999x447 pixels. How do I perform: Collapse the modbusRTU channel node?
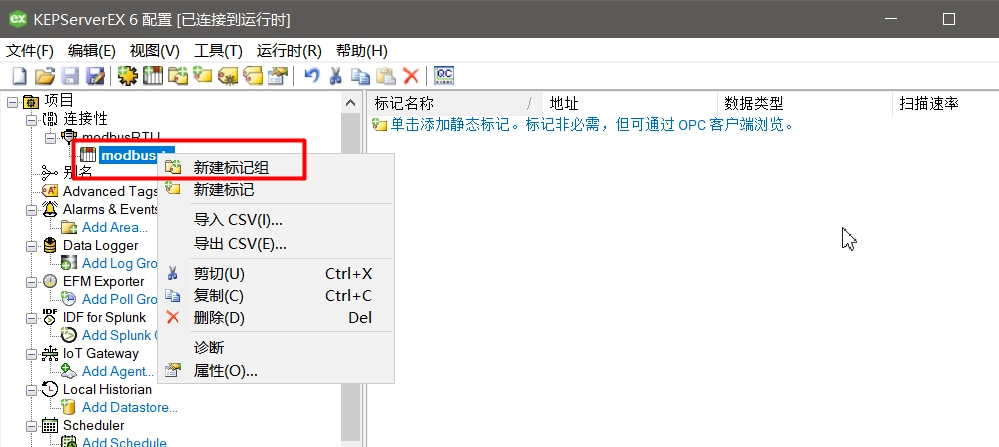pos(50,137)
